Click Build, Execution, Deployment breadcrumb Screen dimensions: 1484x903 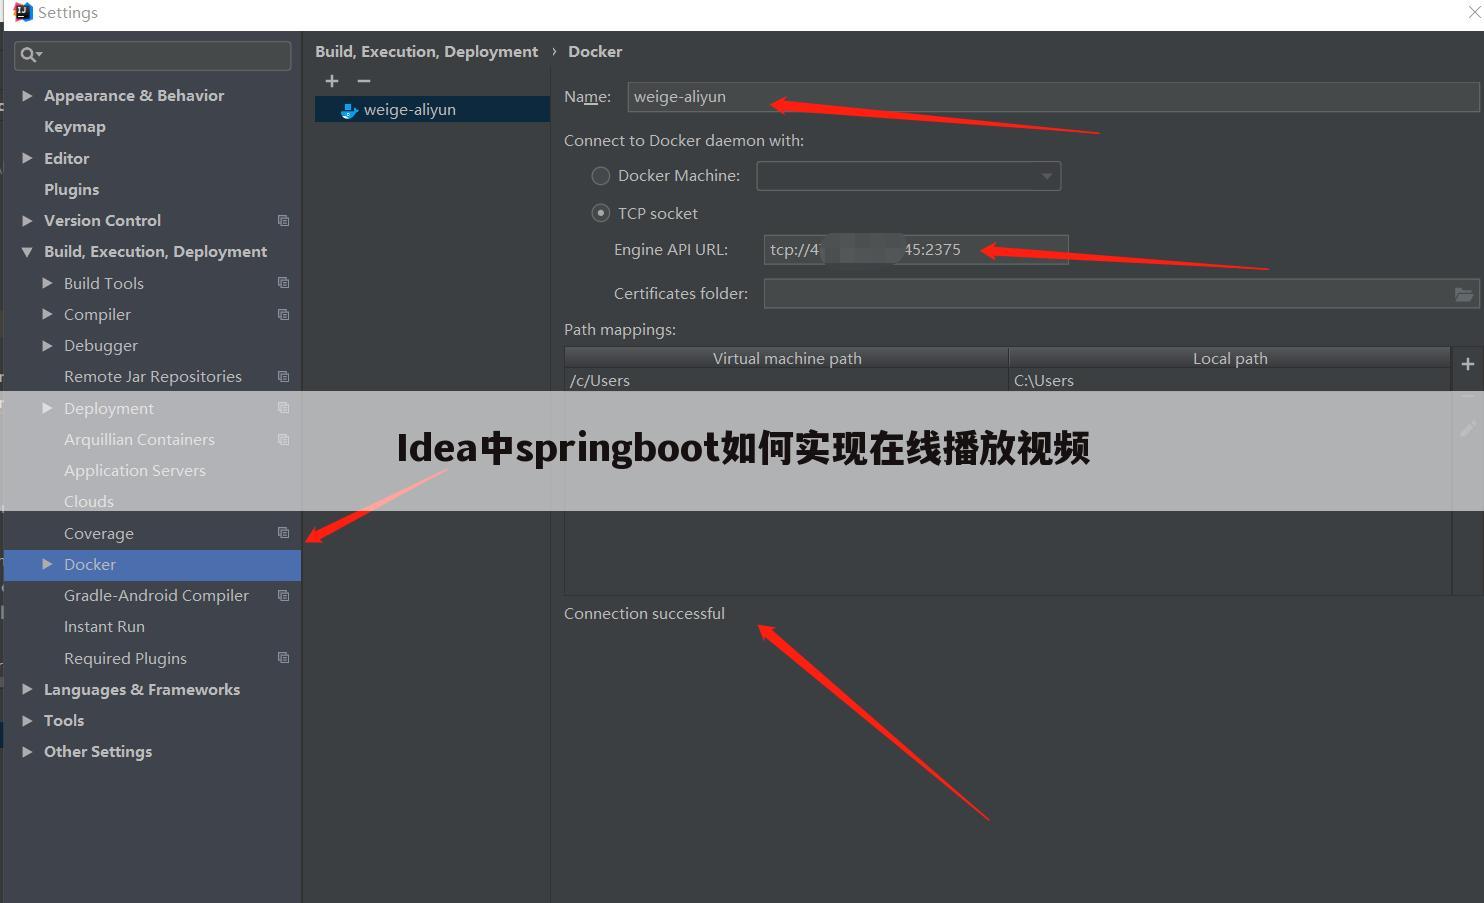[x=426, y=51]
